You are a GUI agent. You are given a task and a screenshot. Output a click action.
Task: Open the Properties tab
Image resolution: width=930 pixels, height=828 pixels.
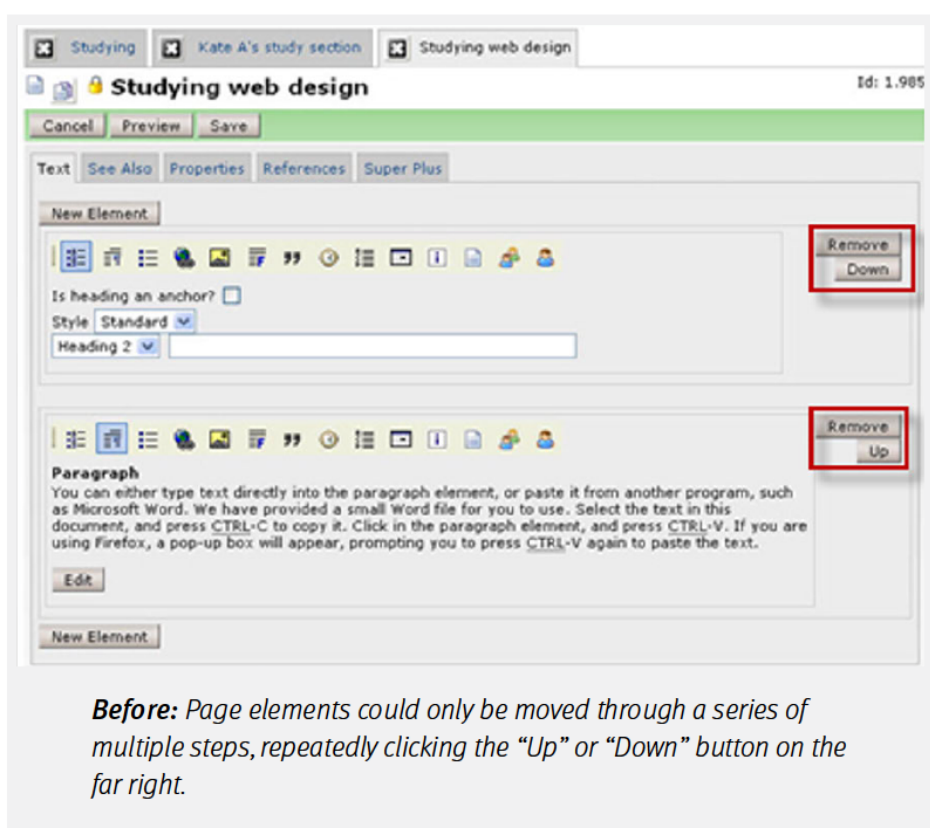(x=207, y=169)
